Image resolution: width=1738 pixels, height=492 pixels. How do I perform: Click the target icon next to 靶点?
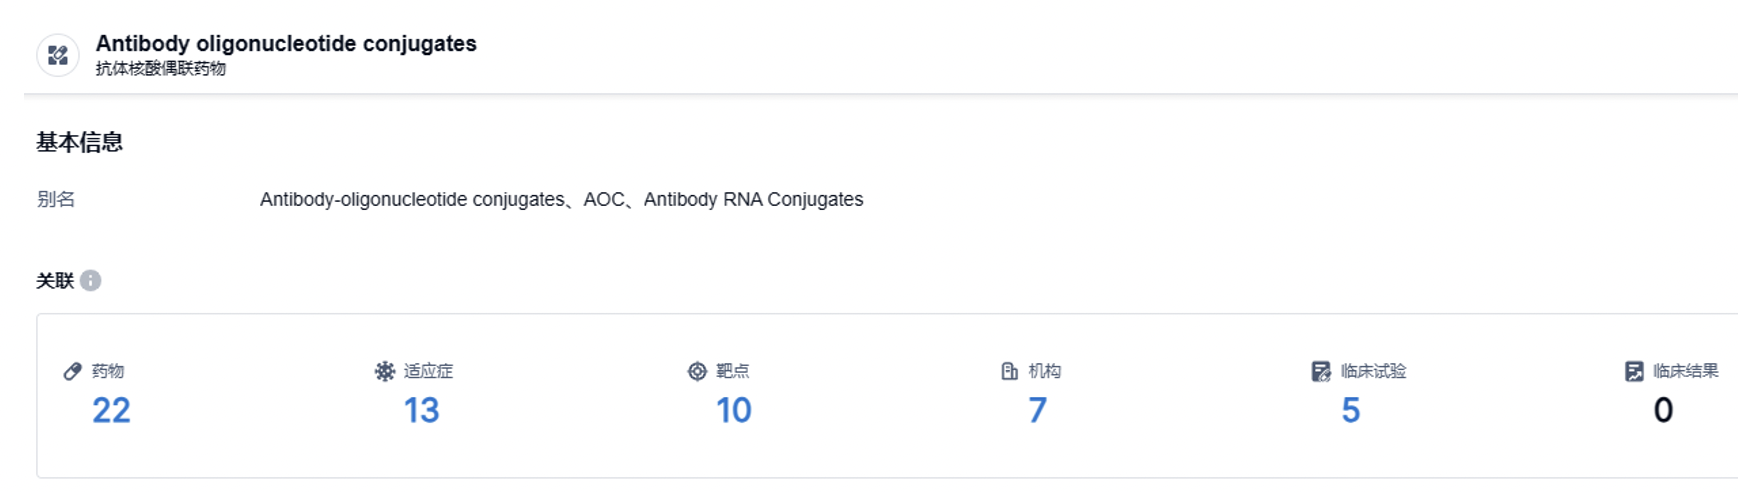[697, 372]
